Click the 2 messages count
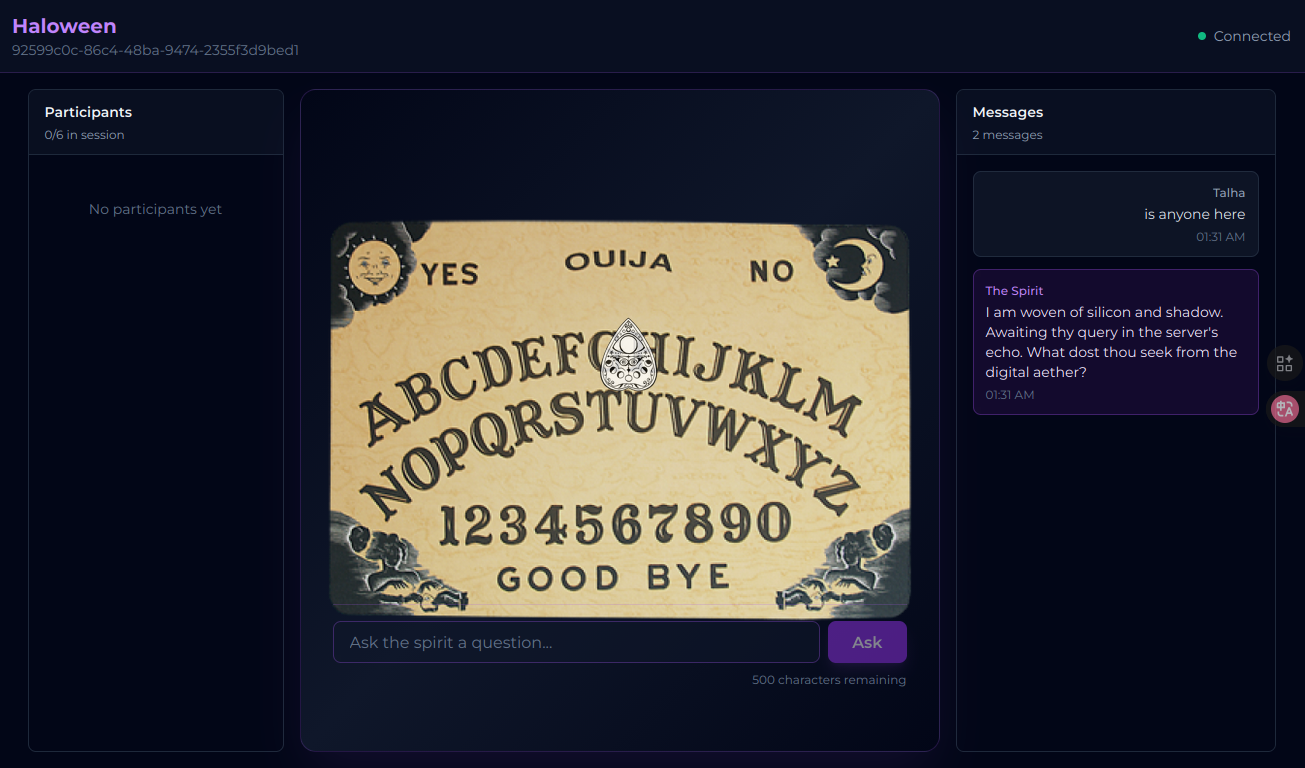The width and height of the screenshot is (1305, 768). click(1007, 135)
